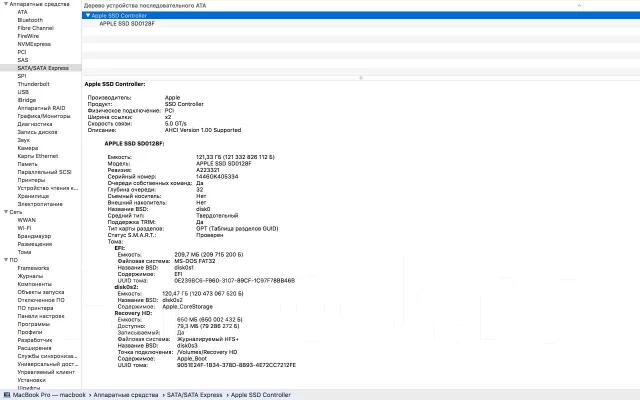Show Камера information
The width and height of the screenshot is (640, 400).
click(28, 148)
